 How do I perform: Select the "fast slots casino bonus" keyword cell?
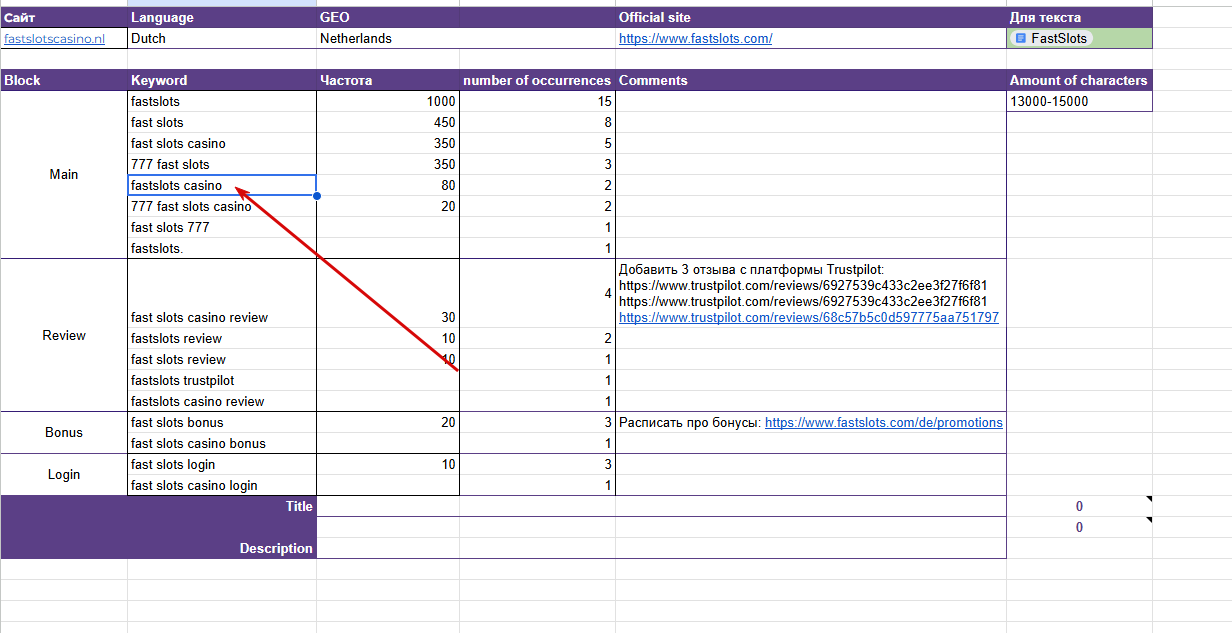pos(222,443)
